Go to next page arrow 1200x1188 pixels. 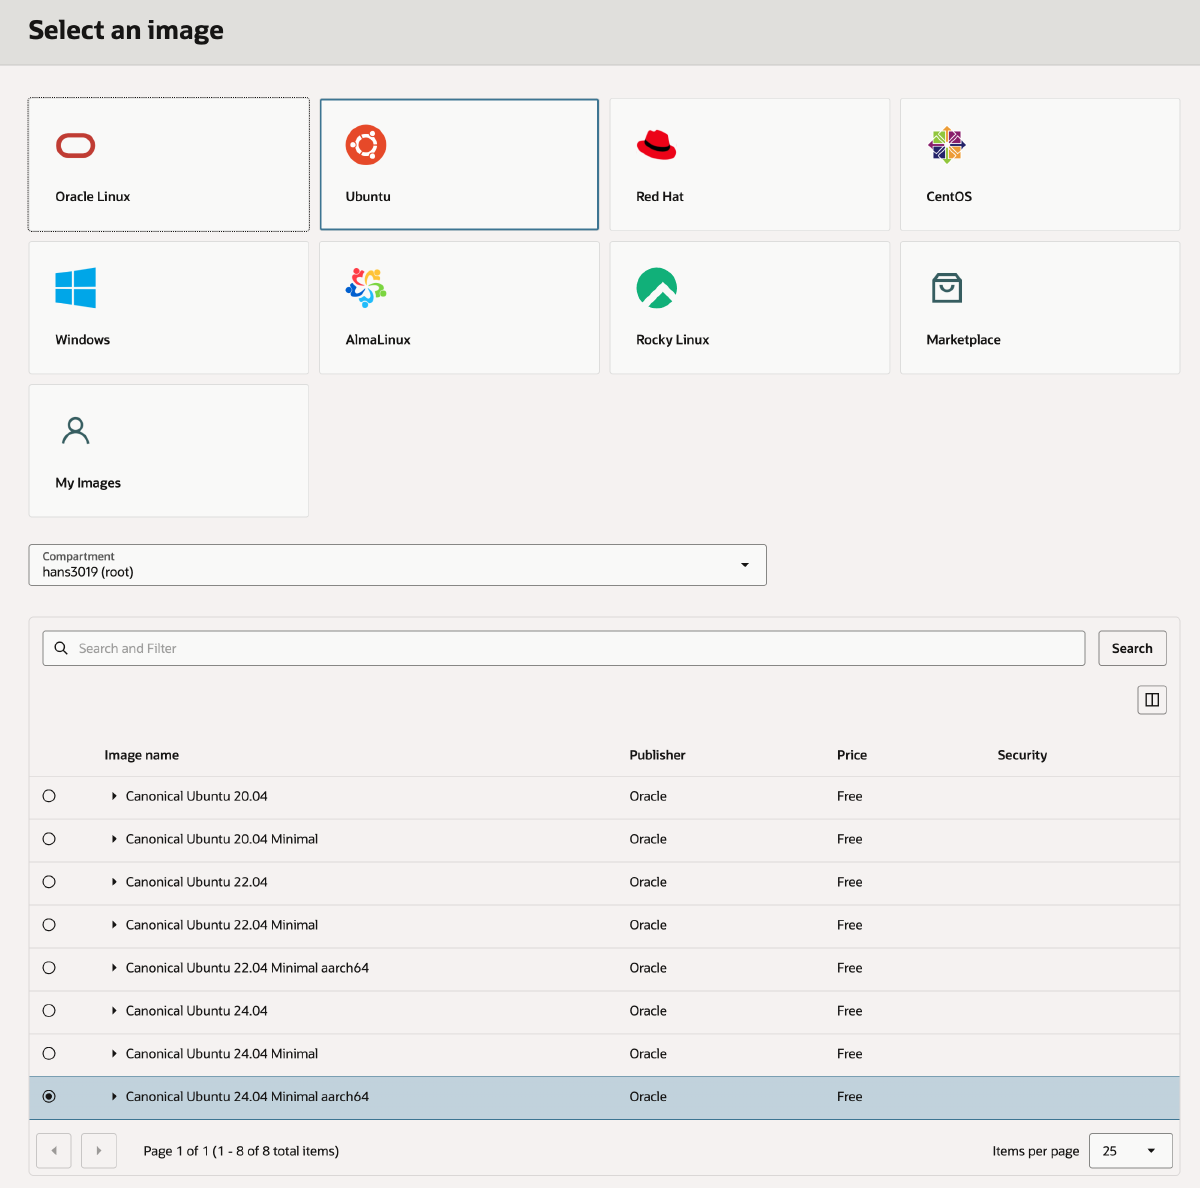[99, 1151]
